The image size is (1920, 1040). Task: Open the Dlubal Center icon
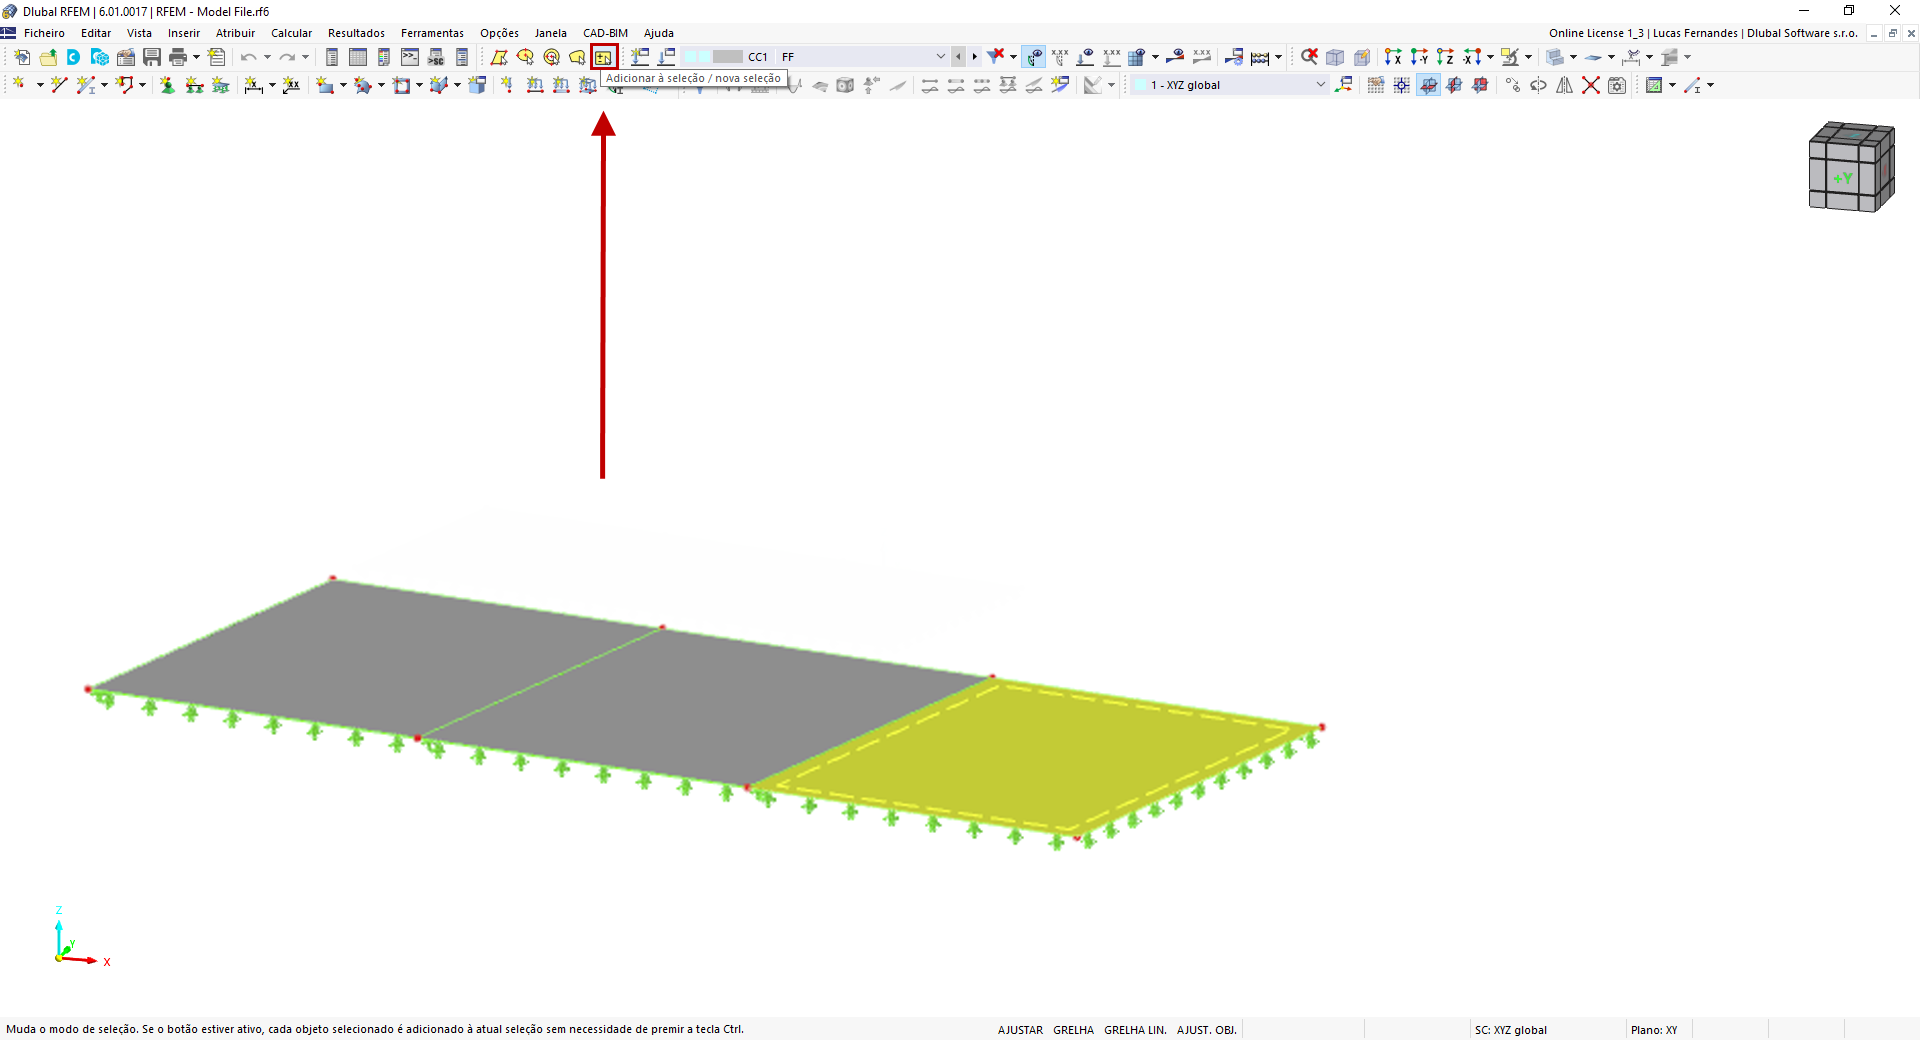click(x=74, y=57)
